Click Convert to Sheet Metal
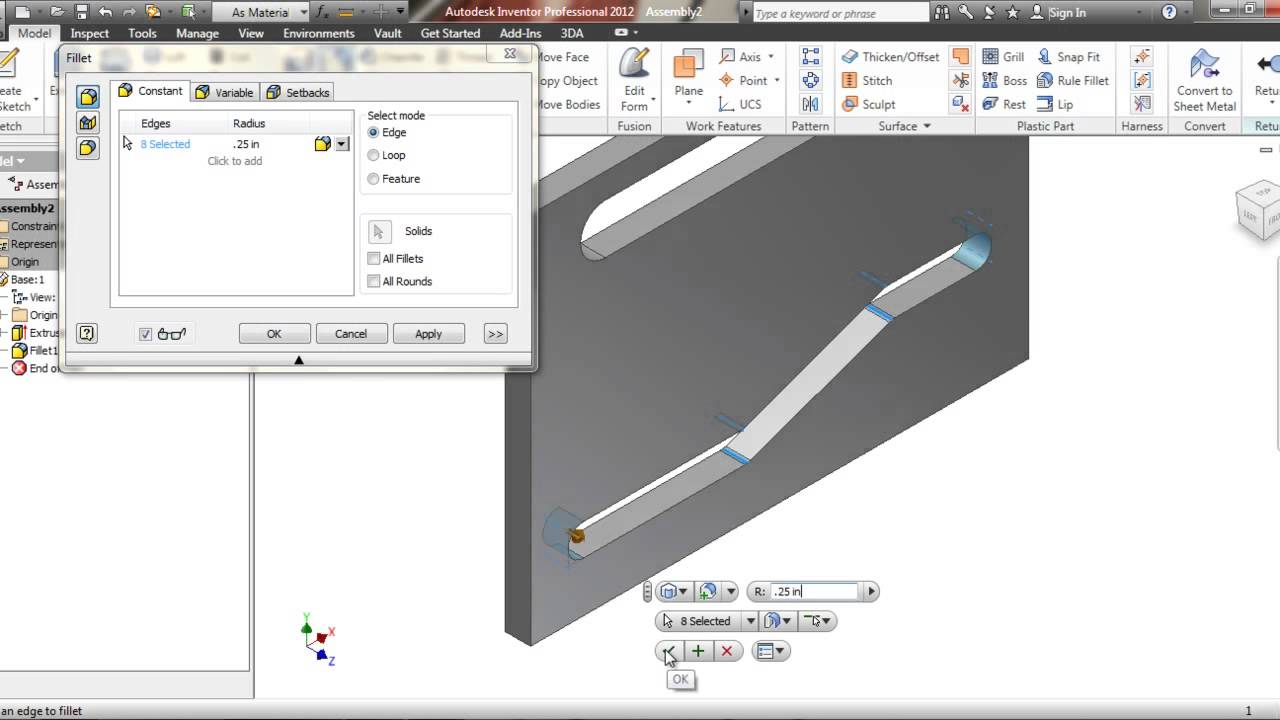1280x720 pixels. coord(1204,80)
